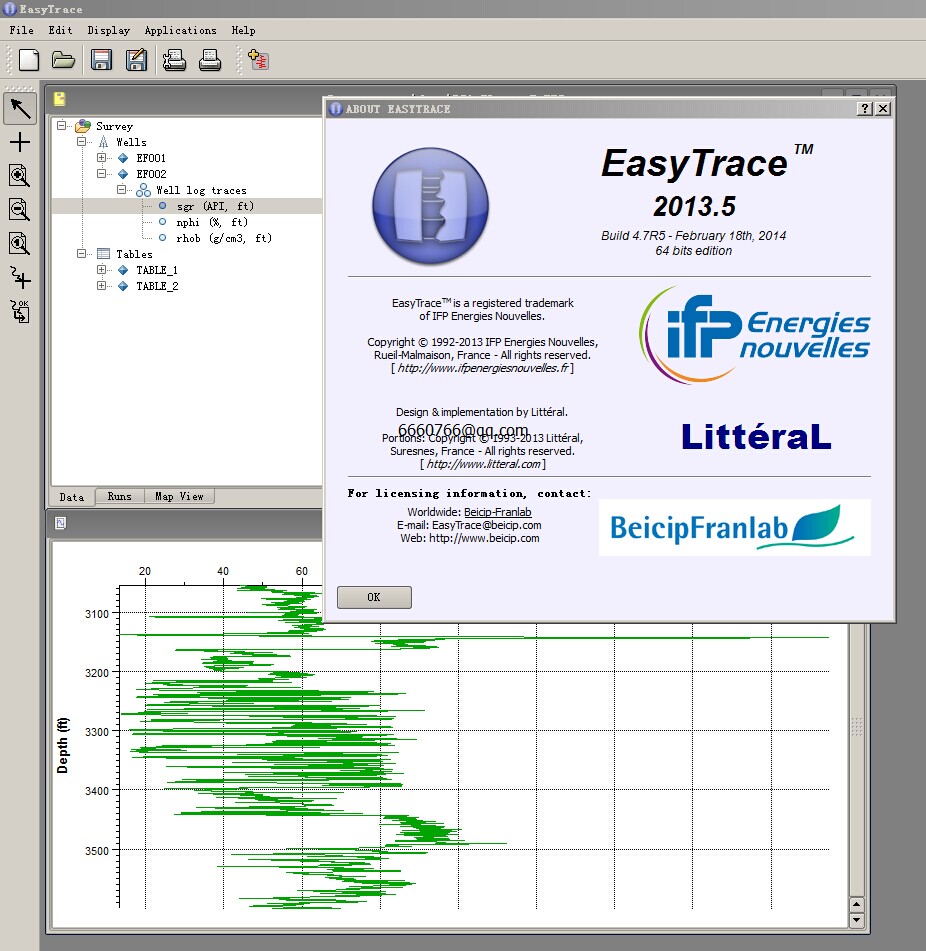Select the zoom in magnifier tool
This screenshot has height=951, width=926.
click(19, 176)
